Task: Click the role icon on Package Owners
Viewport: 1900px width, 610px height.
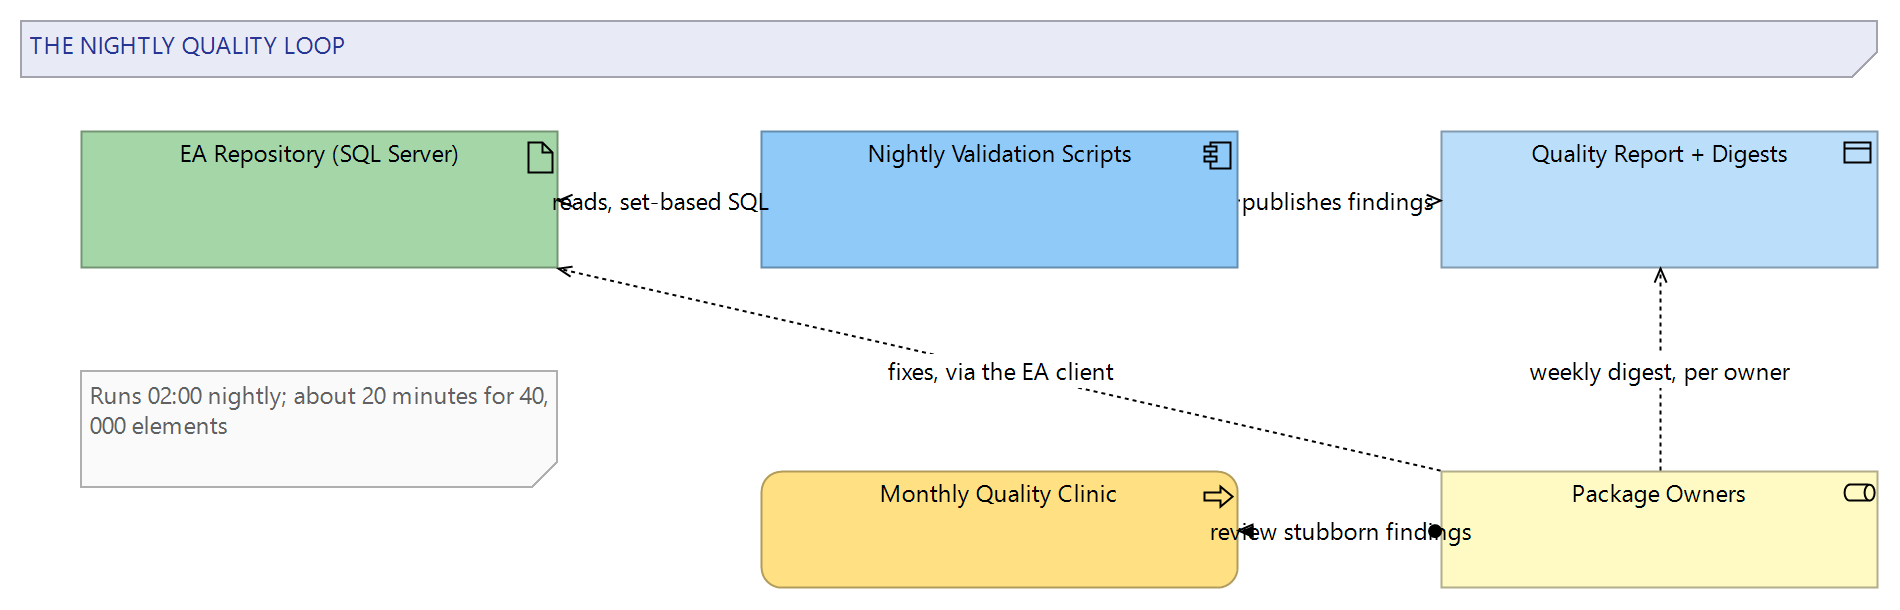Action: click(x=1859, y=493)
